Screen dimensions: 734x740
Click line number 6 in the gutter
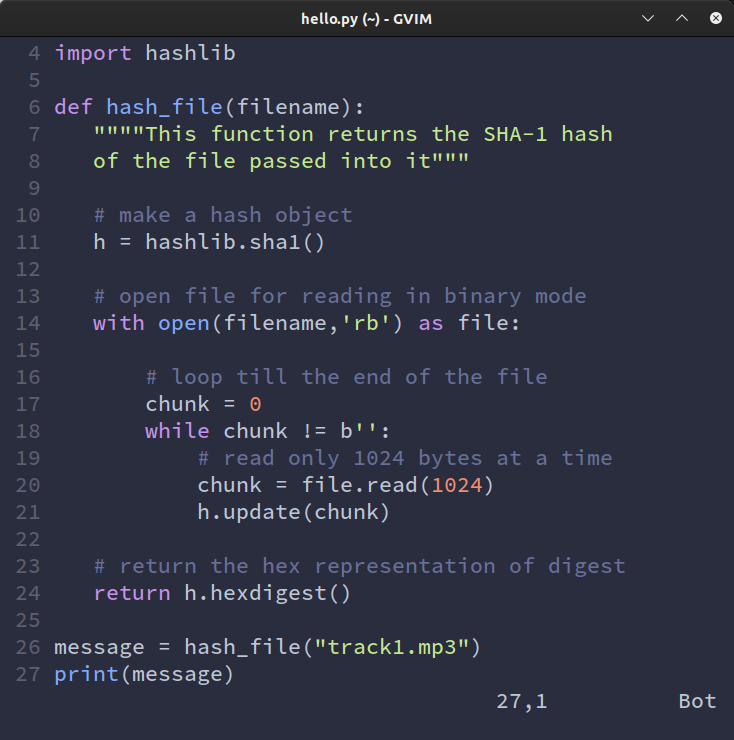(34, 107)
